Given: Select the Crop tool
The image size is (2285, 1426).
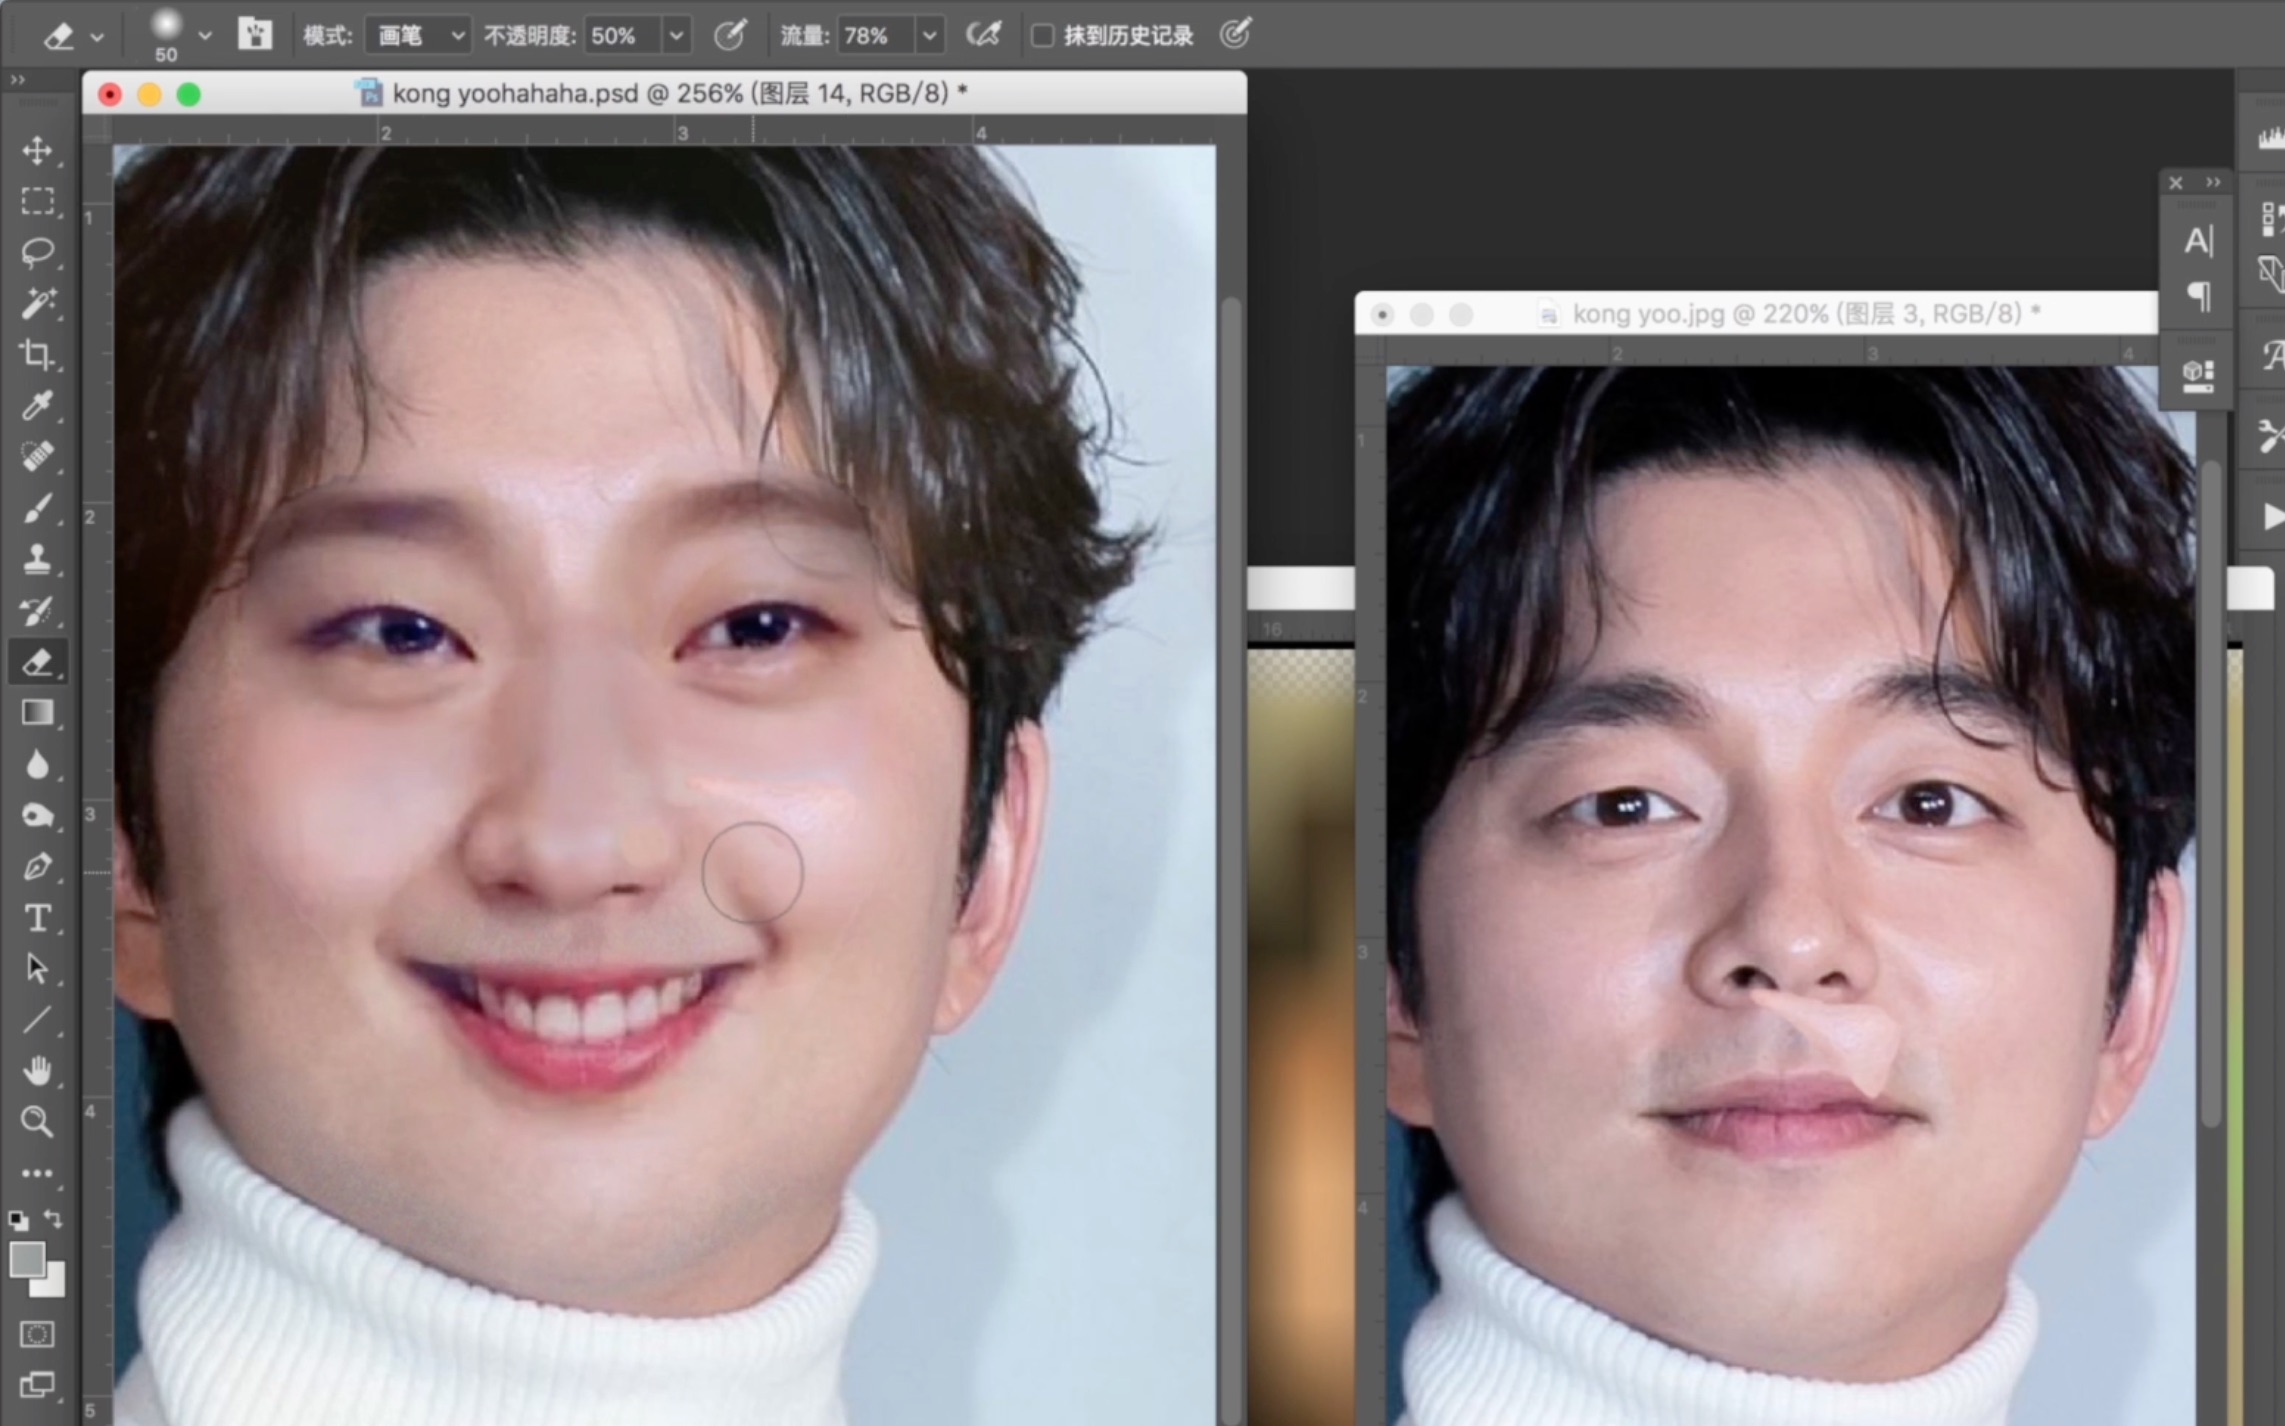Looking at the screenshot, I should pyautogui.click(x=37, y=354).
